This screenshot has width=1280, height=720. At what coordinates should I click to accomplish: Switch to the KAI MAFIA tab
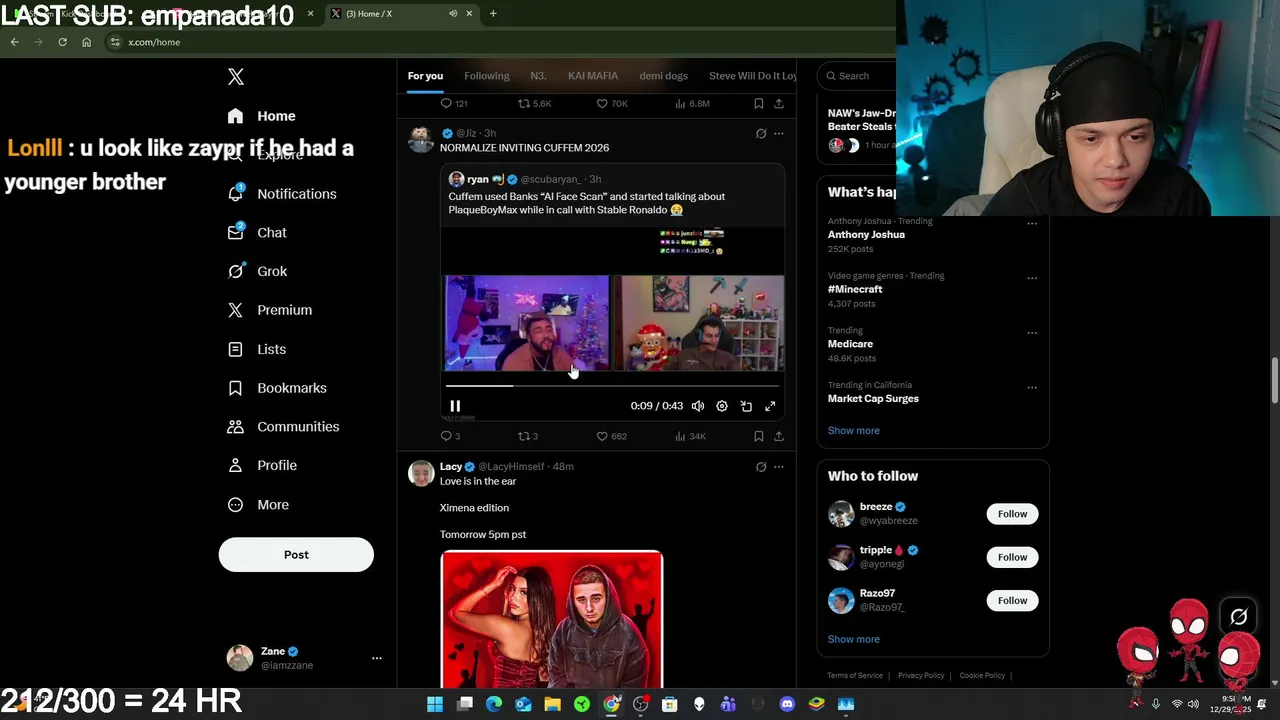pos(593,76)
